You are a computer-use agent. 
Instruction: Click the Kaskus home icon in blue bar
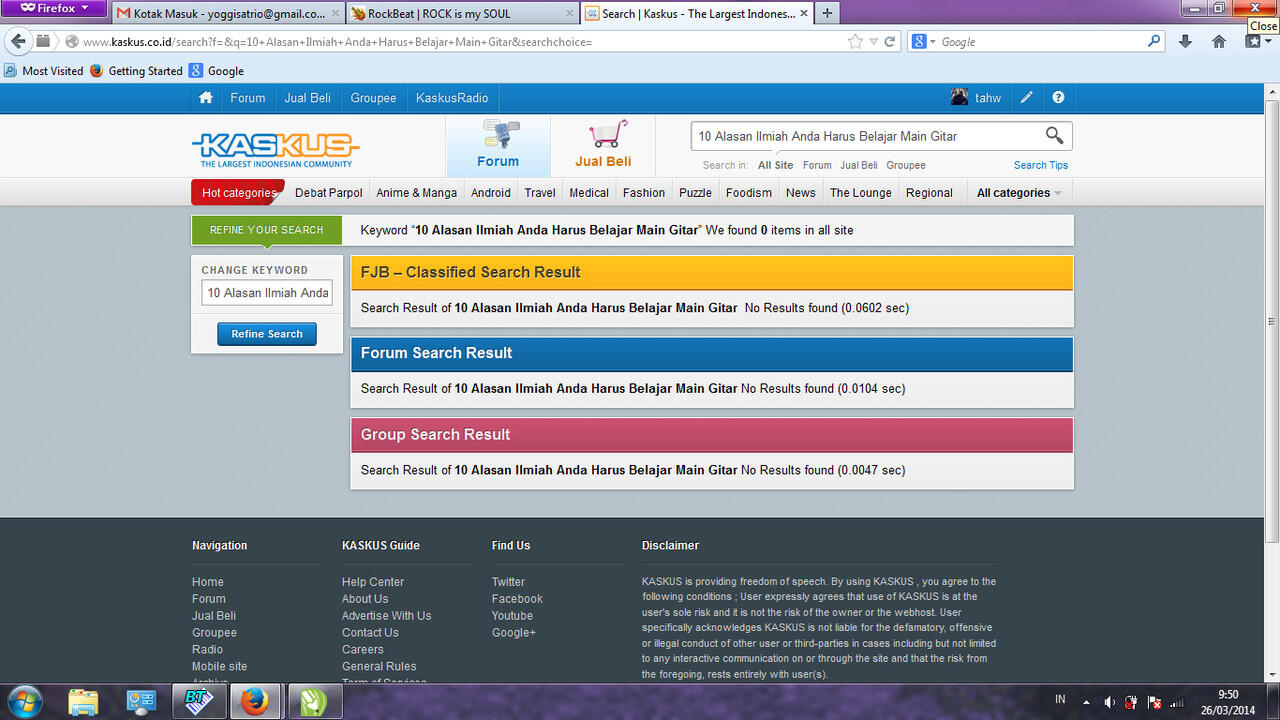coord(206,98)
